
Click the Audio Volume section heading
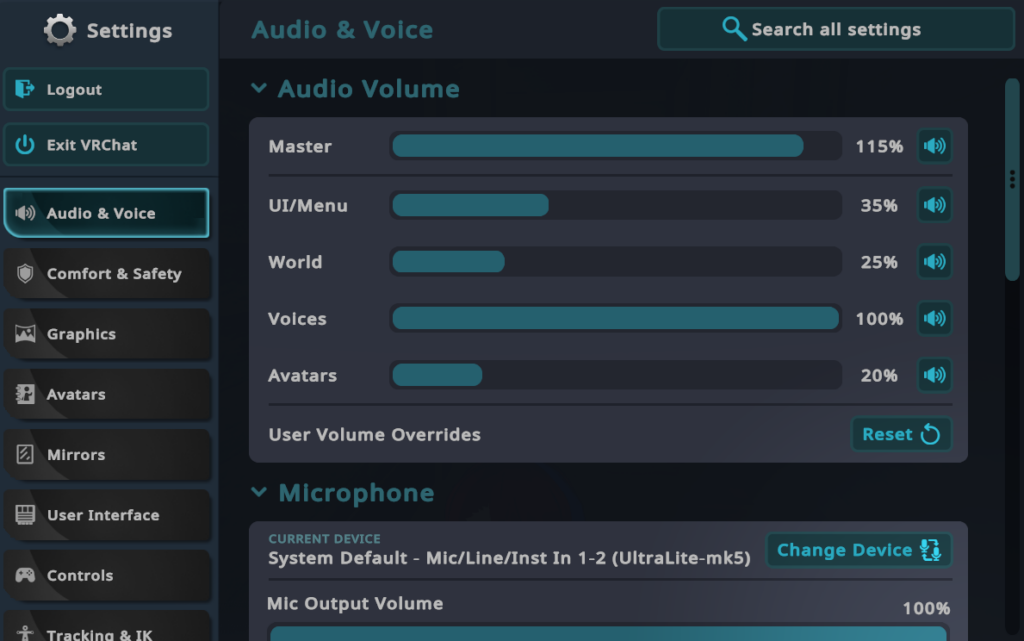[x=368, y=89]
